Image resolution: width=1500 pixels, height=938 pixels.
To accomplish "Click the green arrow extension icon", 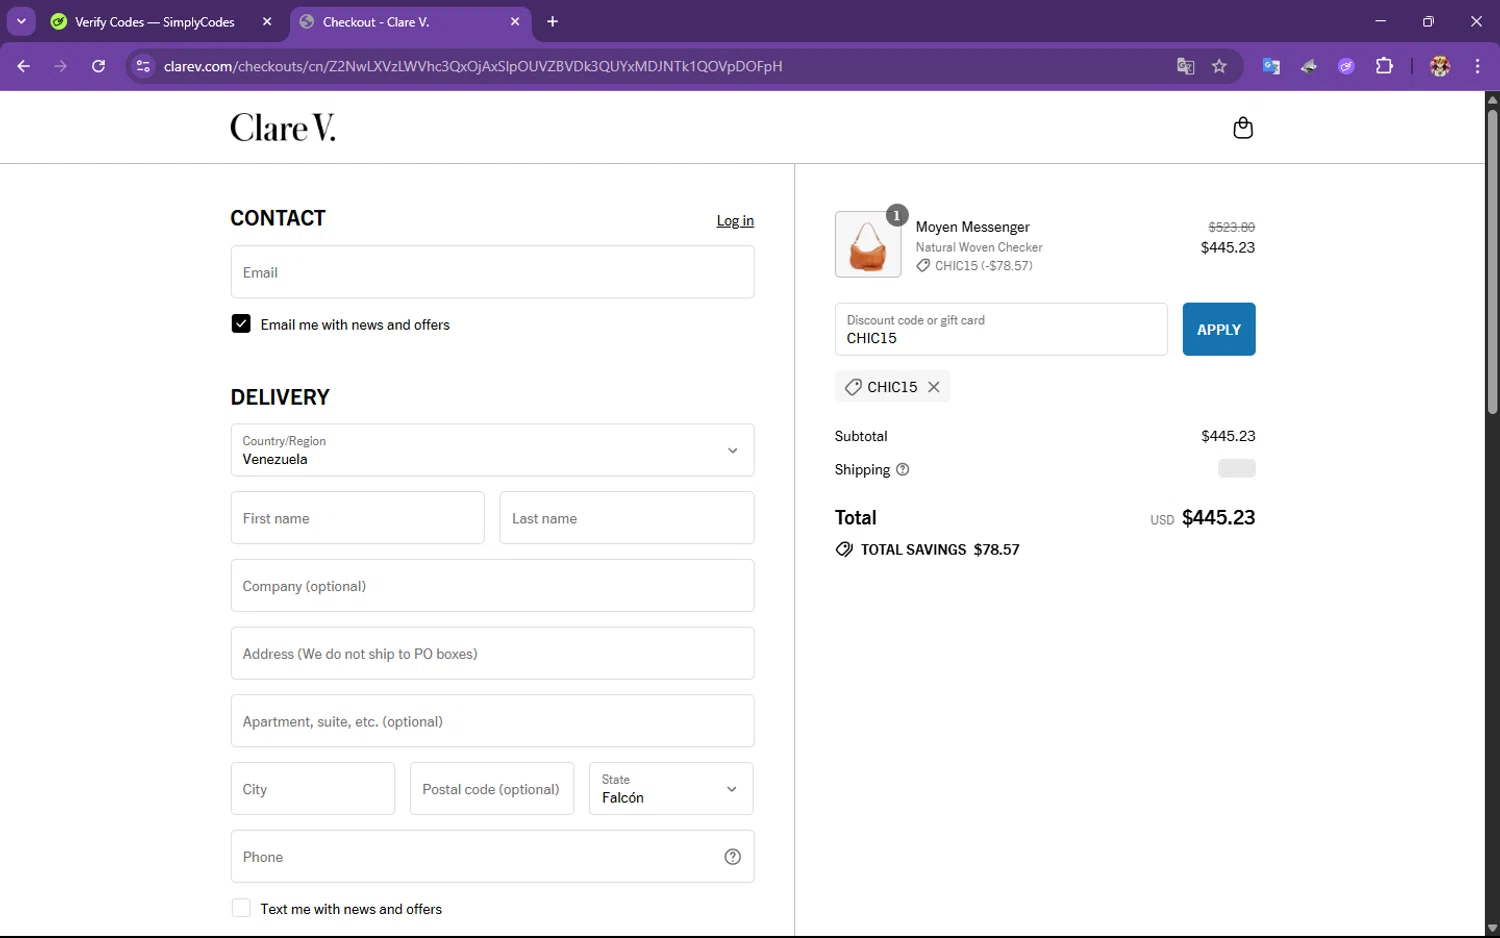I will pos(1309,66).
